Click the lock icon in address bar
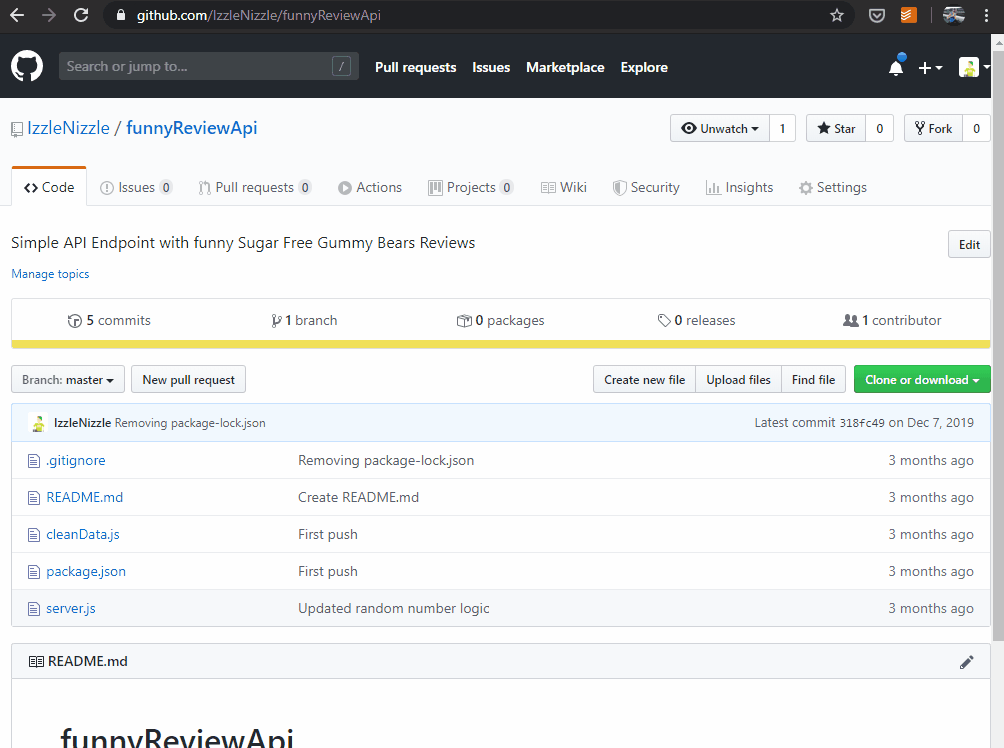 [x=120, y=15]
